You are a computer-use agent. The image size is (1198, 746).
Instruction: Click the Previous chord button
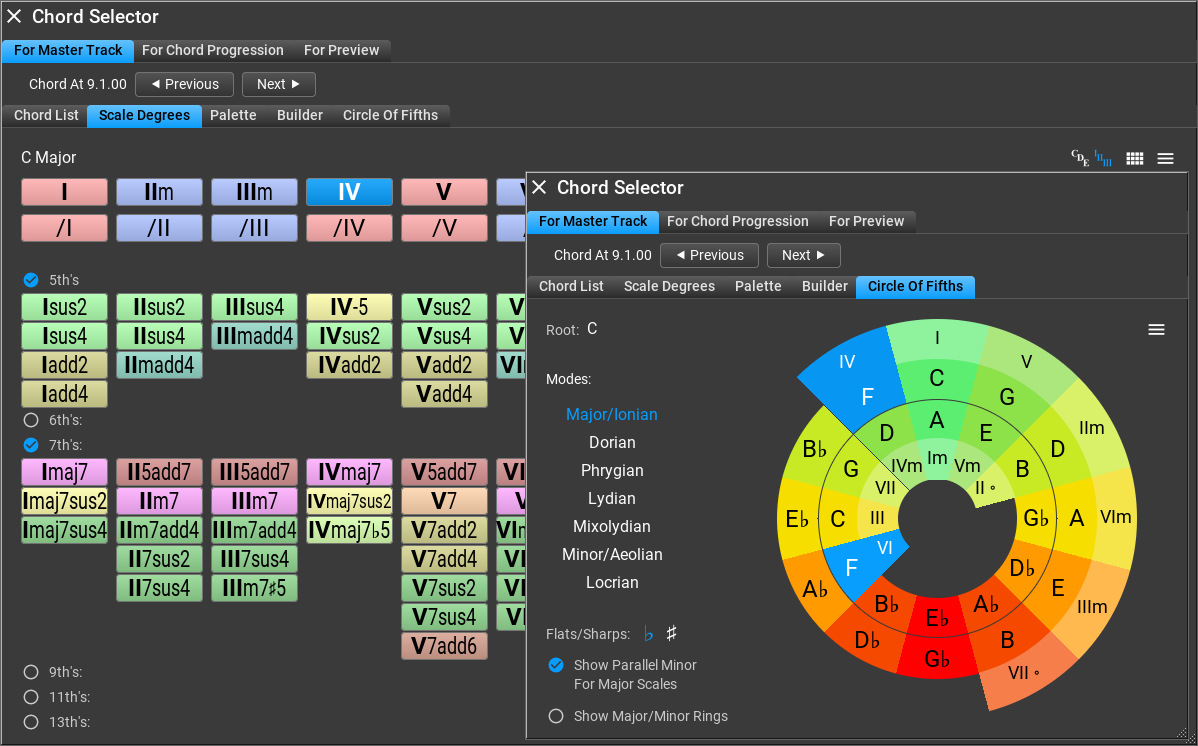click(x=709, y=255)
